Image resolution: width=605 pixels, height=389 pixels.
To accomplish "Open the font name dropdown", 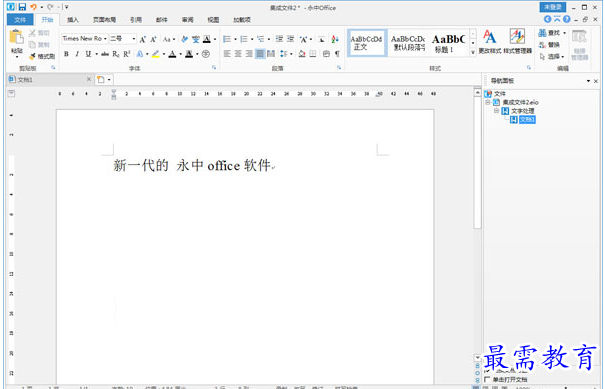I will pos(105,39).
